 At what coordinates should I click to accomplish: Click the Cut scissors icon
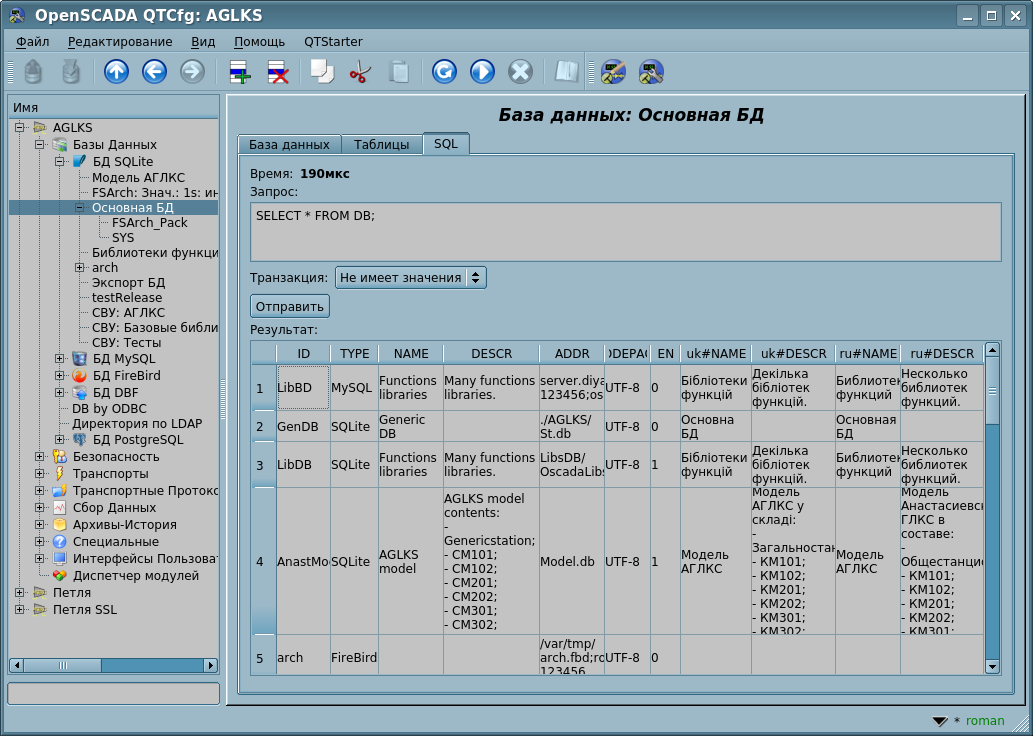click(x=360, y=72)
